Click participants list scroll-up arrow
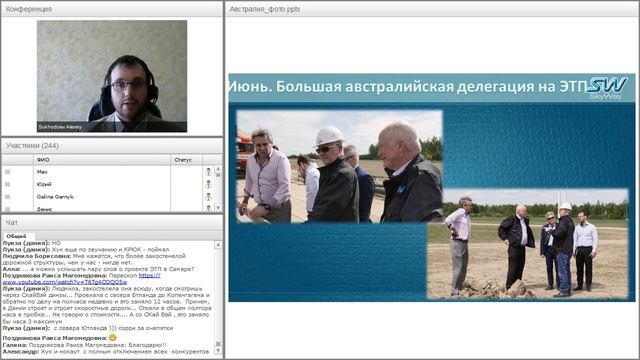The height and width of the screenshot is (360, 640). (x=218, y=168)
